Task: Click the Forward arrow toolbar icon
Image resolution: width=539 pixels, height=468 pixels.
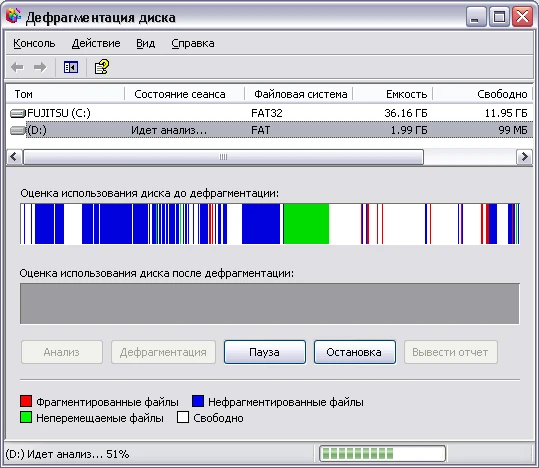Action: pos(40,67)
